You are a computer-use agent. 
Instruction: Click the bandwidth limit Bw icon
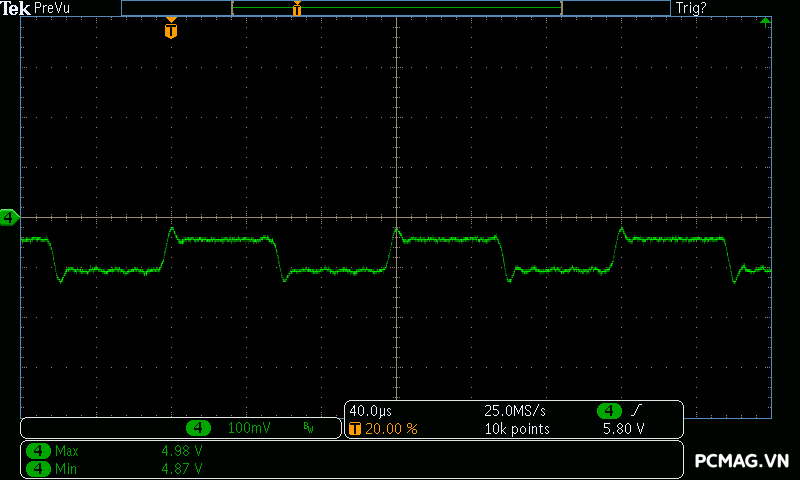pyautogui.click(x=308, y=428)
